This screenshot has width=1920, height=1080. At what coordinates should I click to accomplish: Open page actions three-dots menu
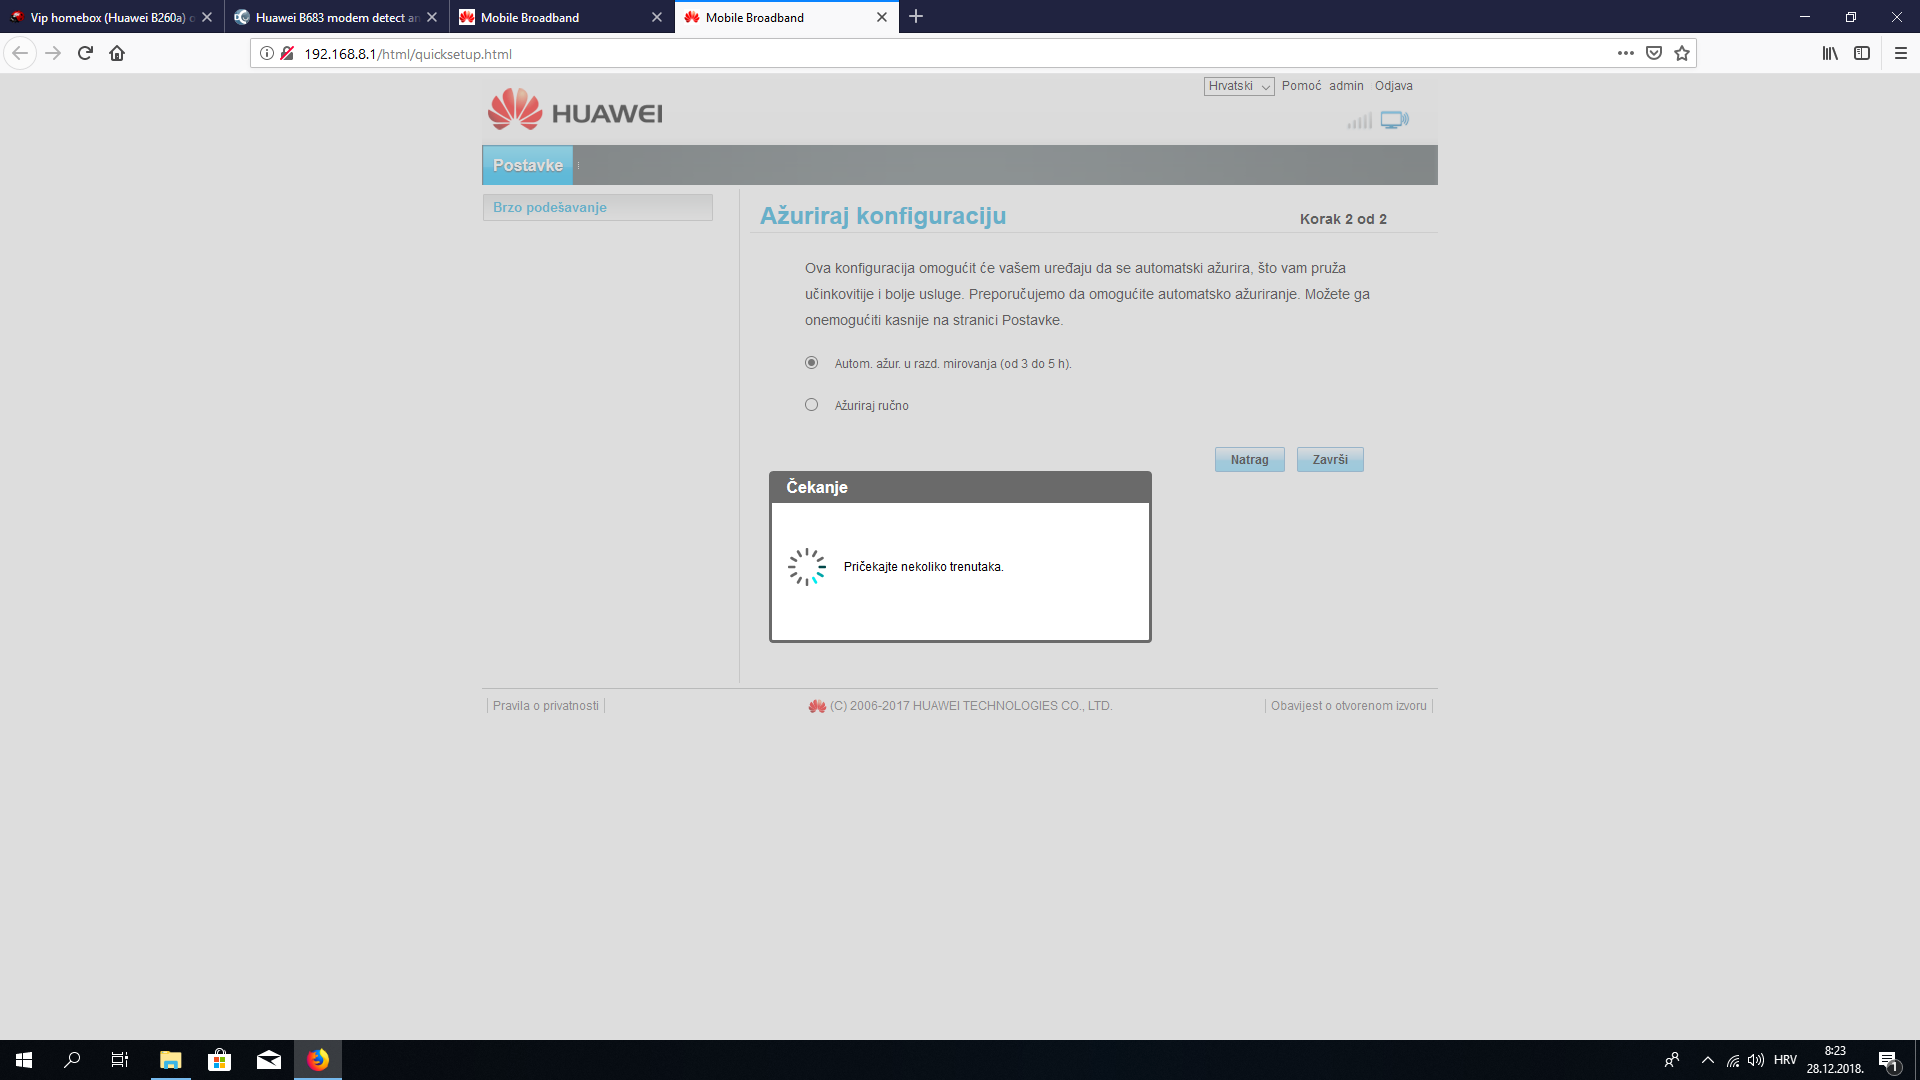pos(1626,53)
